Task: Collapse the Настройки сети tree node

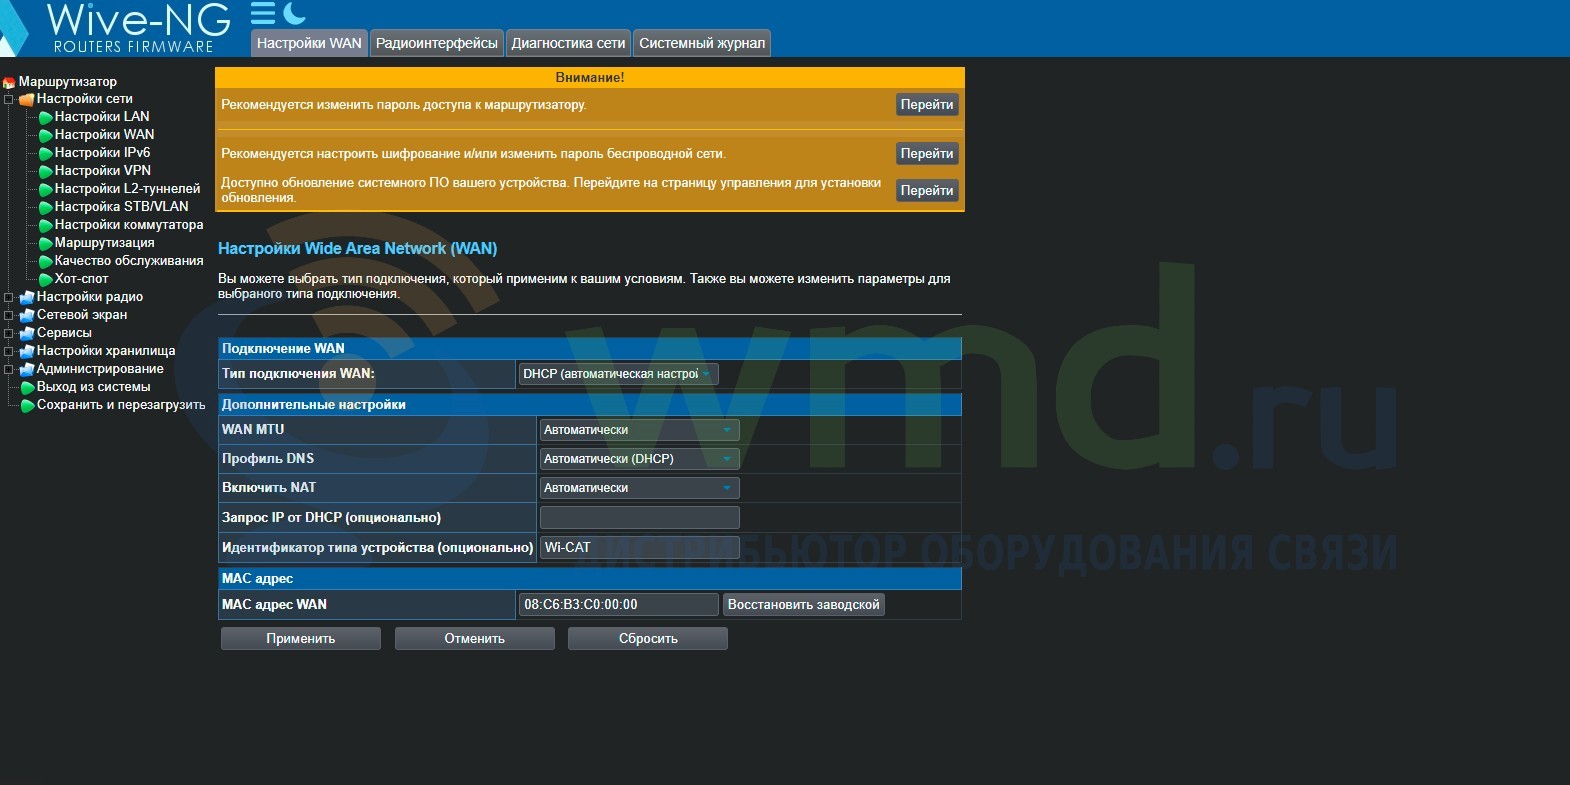Action: pos(9,99)
